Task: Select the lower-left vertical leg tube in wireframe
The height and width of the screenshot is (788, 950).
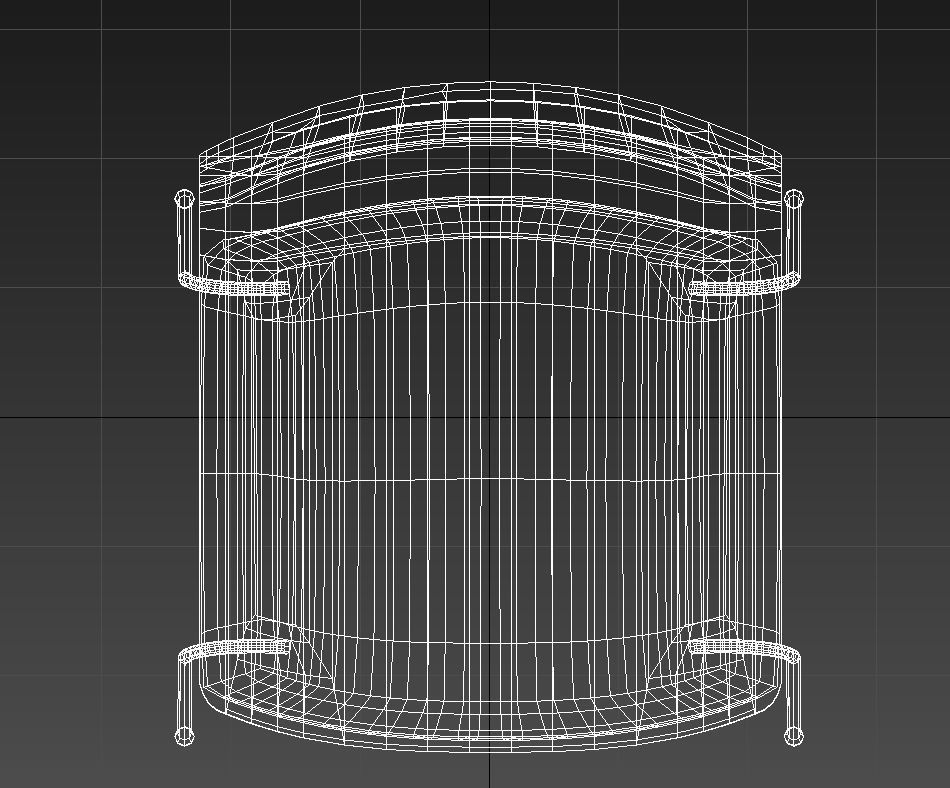Action: click(185, 697)
